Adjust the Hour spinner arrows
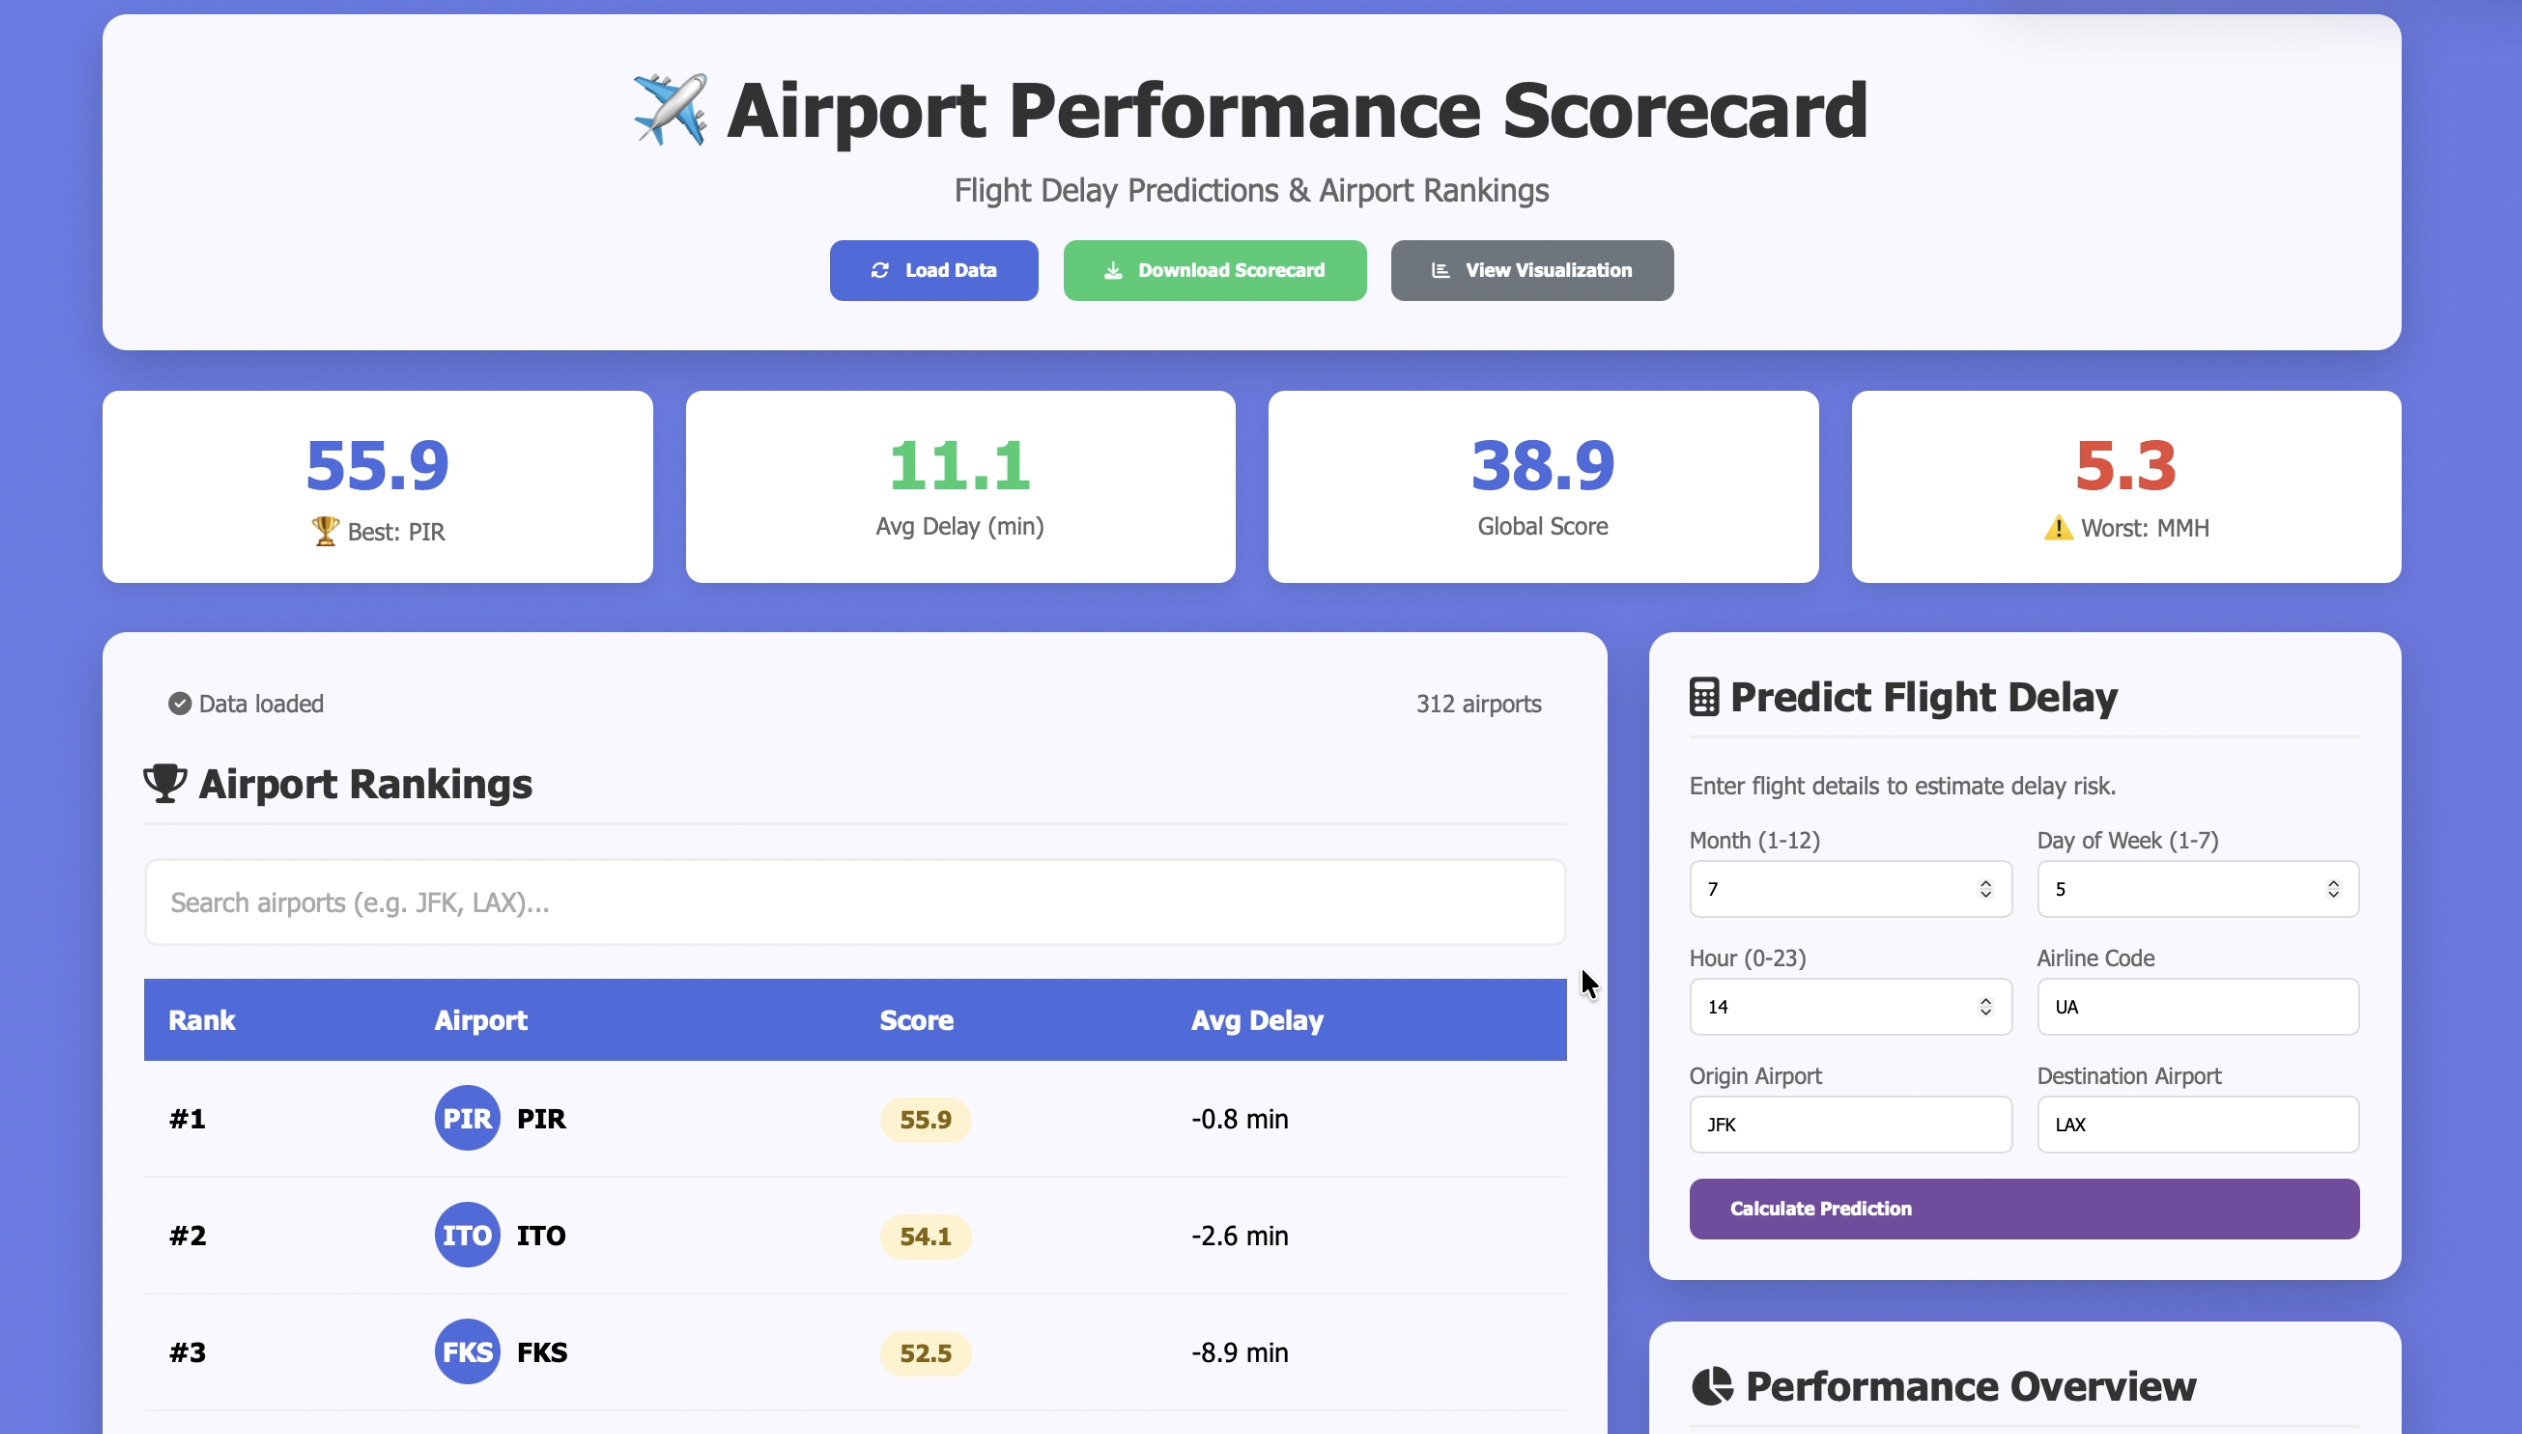 (x=1985, y=1007)
